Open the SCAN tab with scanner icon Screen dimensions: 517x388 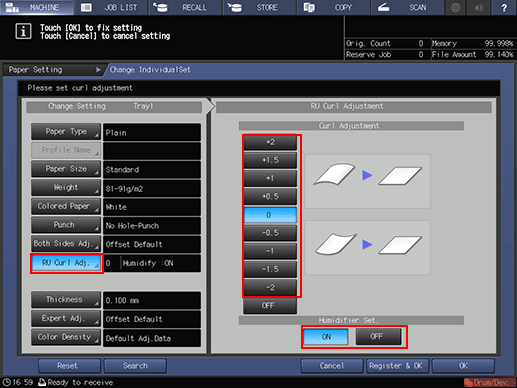pyautogui.click(x=407, y=7)
